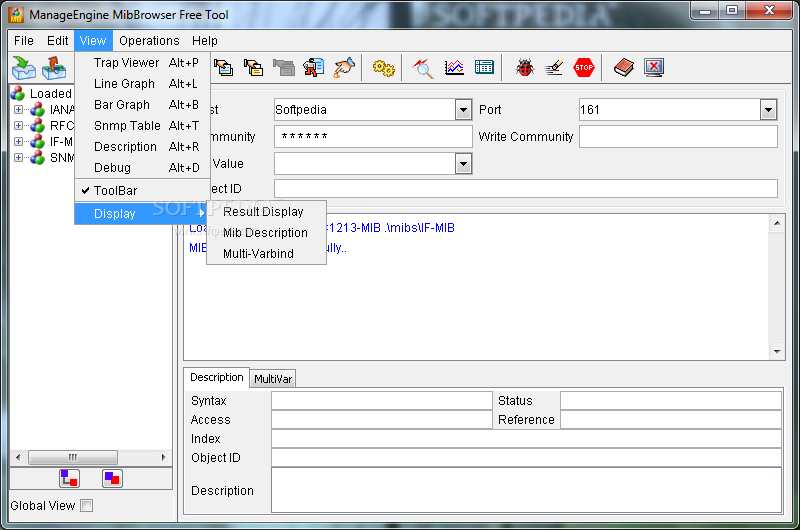Close the open View menu
Screen dimensions: 800x530
(93, 41)
